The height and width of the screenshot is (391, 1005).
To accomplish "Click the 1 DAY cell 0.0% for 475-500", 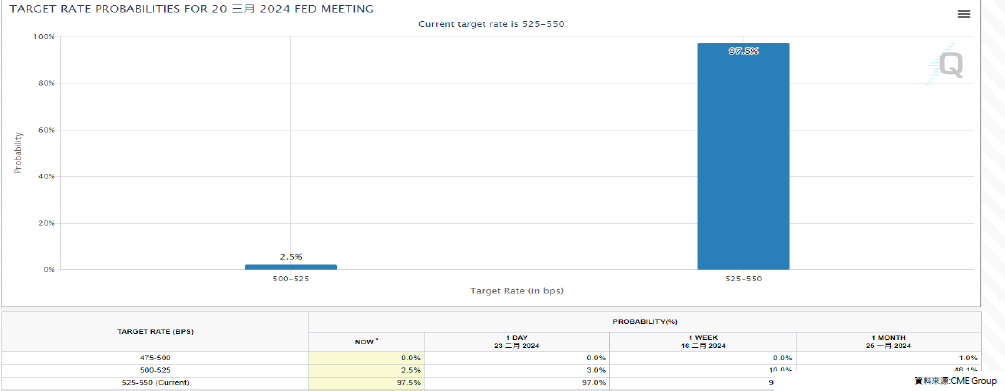I will 517,358.
